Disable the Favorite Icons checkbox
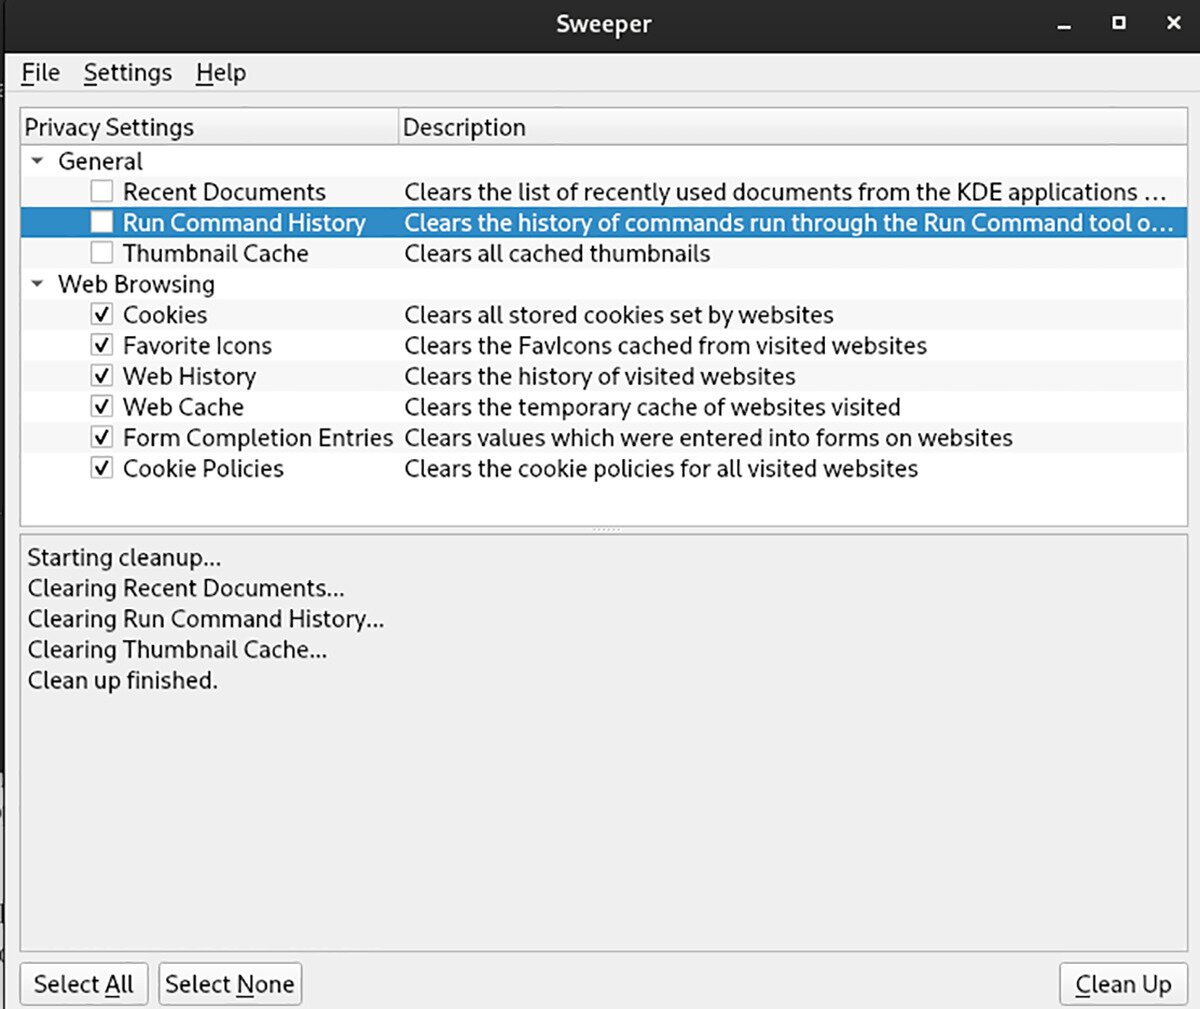Viewport: 1200px width, 1009px height. coord(101,345)
